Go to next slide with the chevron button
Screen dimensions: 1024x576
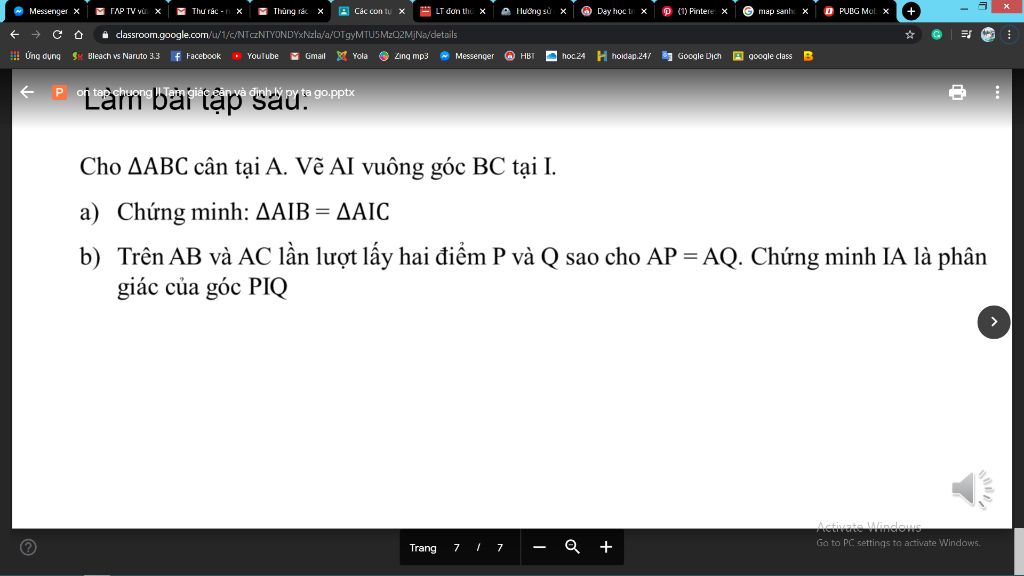[x=994, y=322]
